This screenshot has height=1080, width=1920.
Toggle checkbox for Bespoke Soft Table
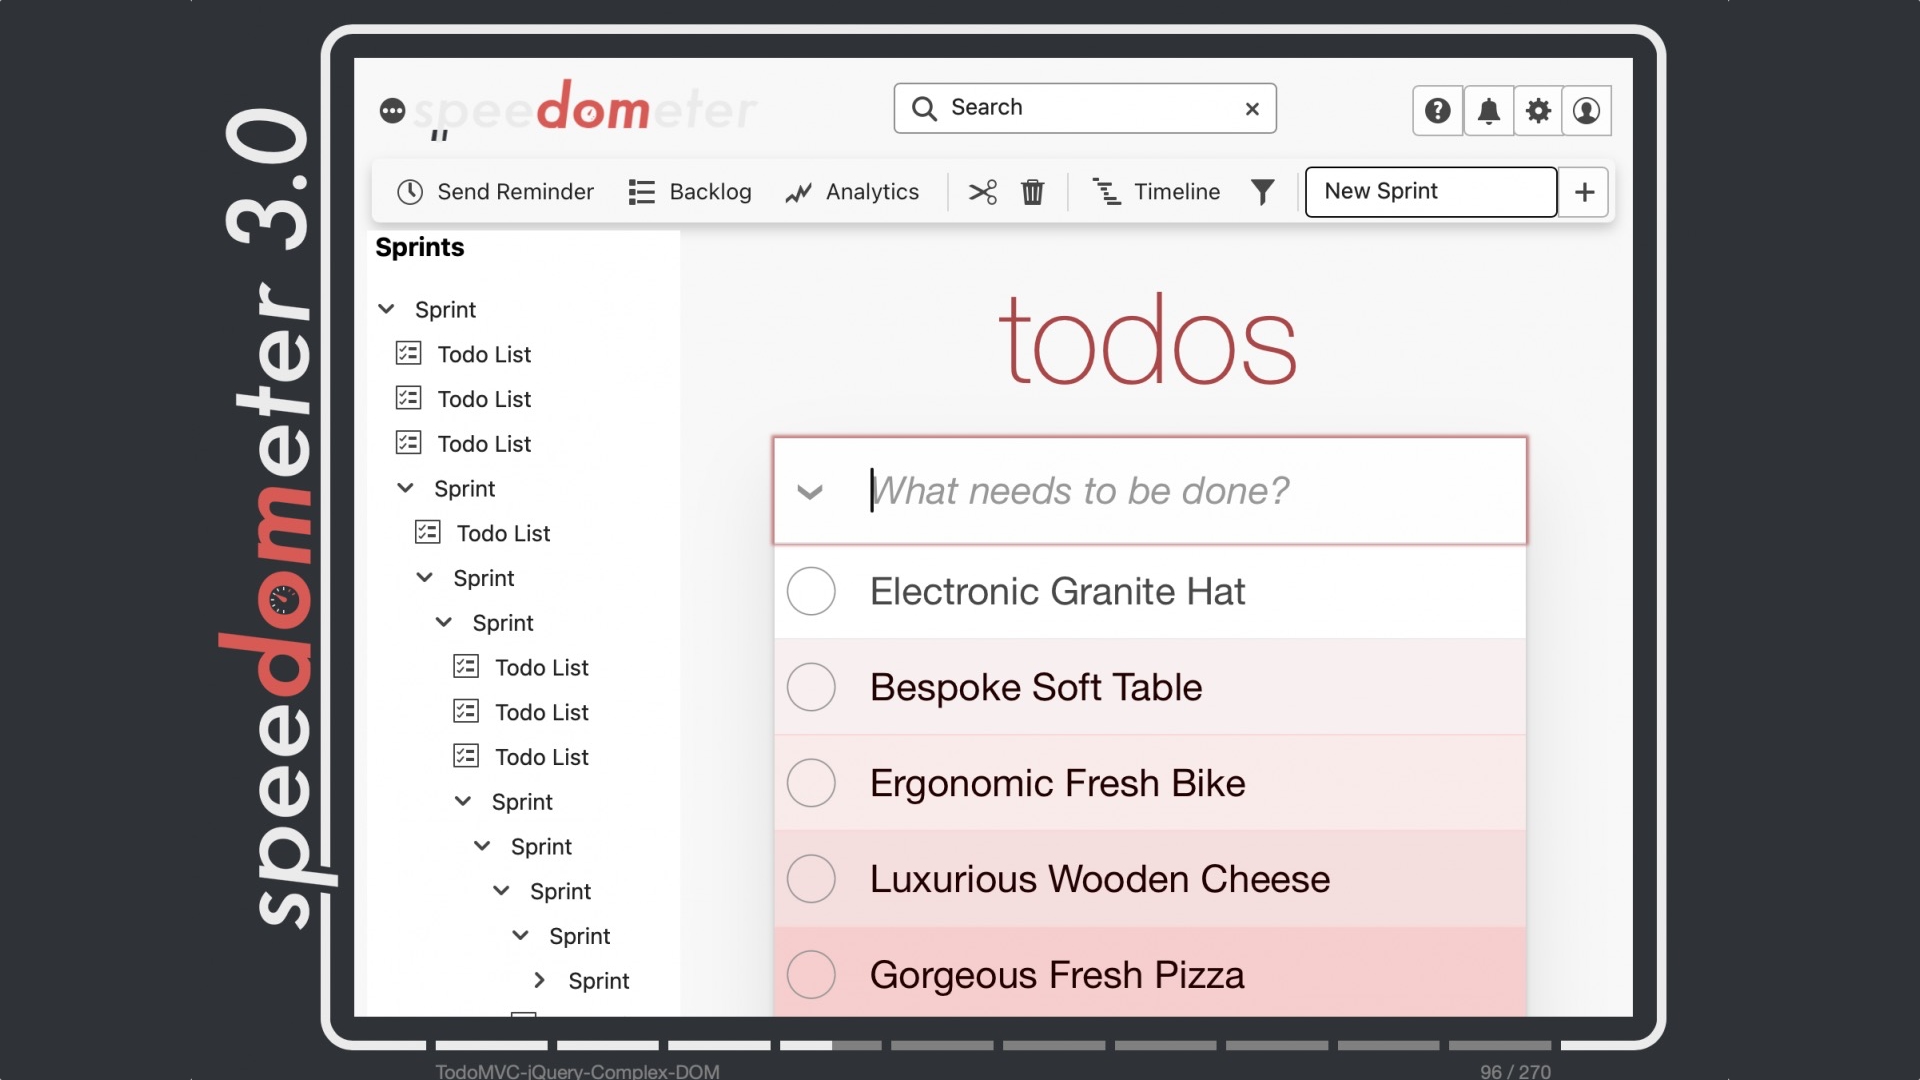811,686
